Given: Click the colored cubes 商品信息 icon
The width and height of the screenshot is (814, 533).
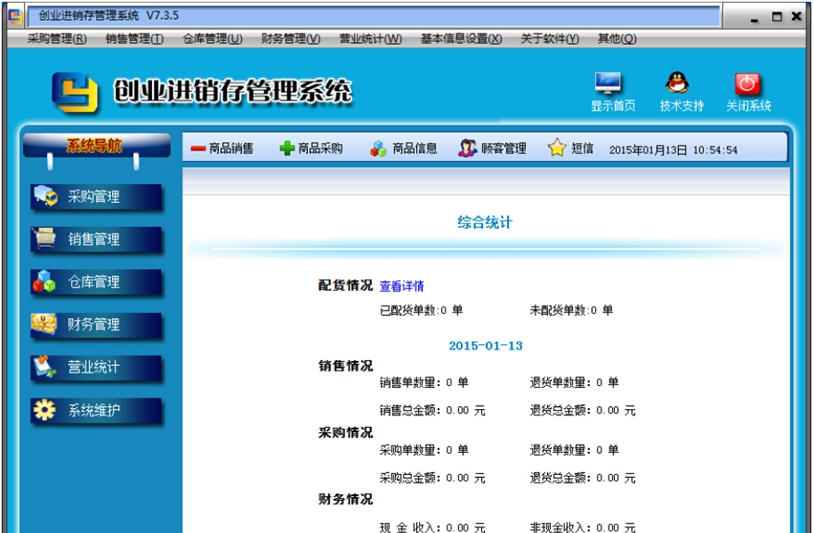Looking at the screenshot, I should pos(378,148).
